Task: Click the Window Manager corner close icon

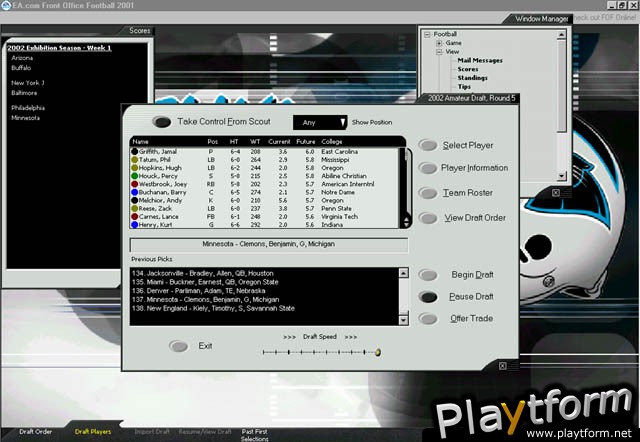Action: pos(556,193)
